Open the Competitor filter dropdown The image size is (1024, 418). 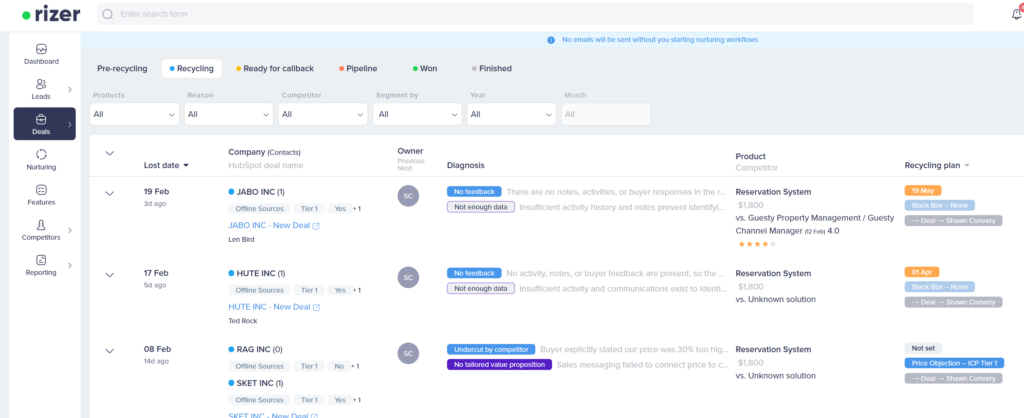pos(323,114)
